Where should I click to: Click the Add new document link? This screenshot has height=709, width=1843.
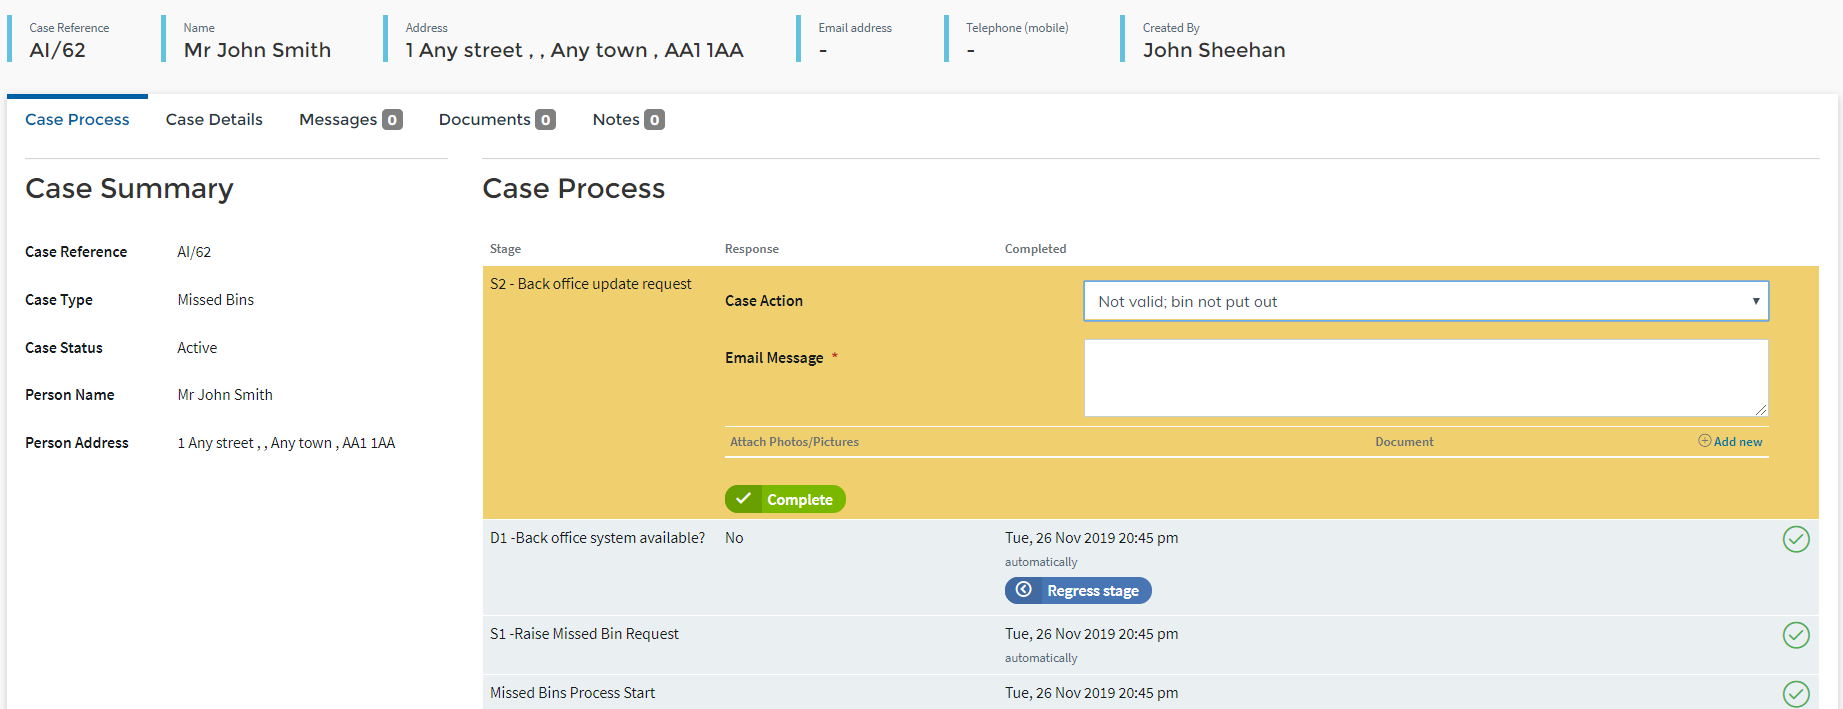[x=1737, y=442]
